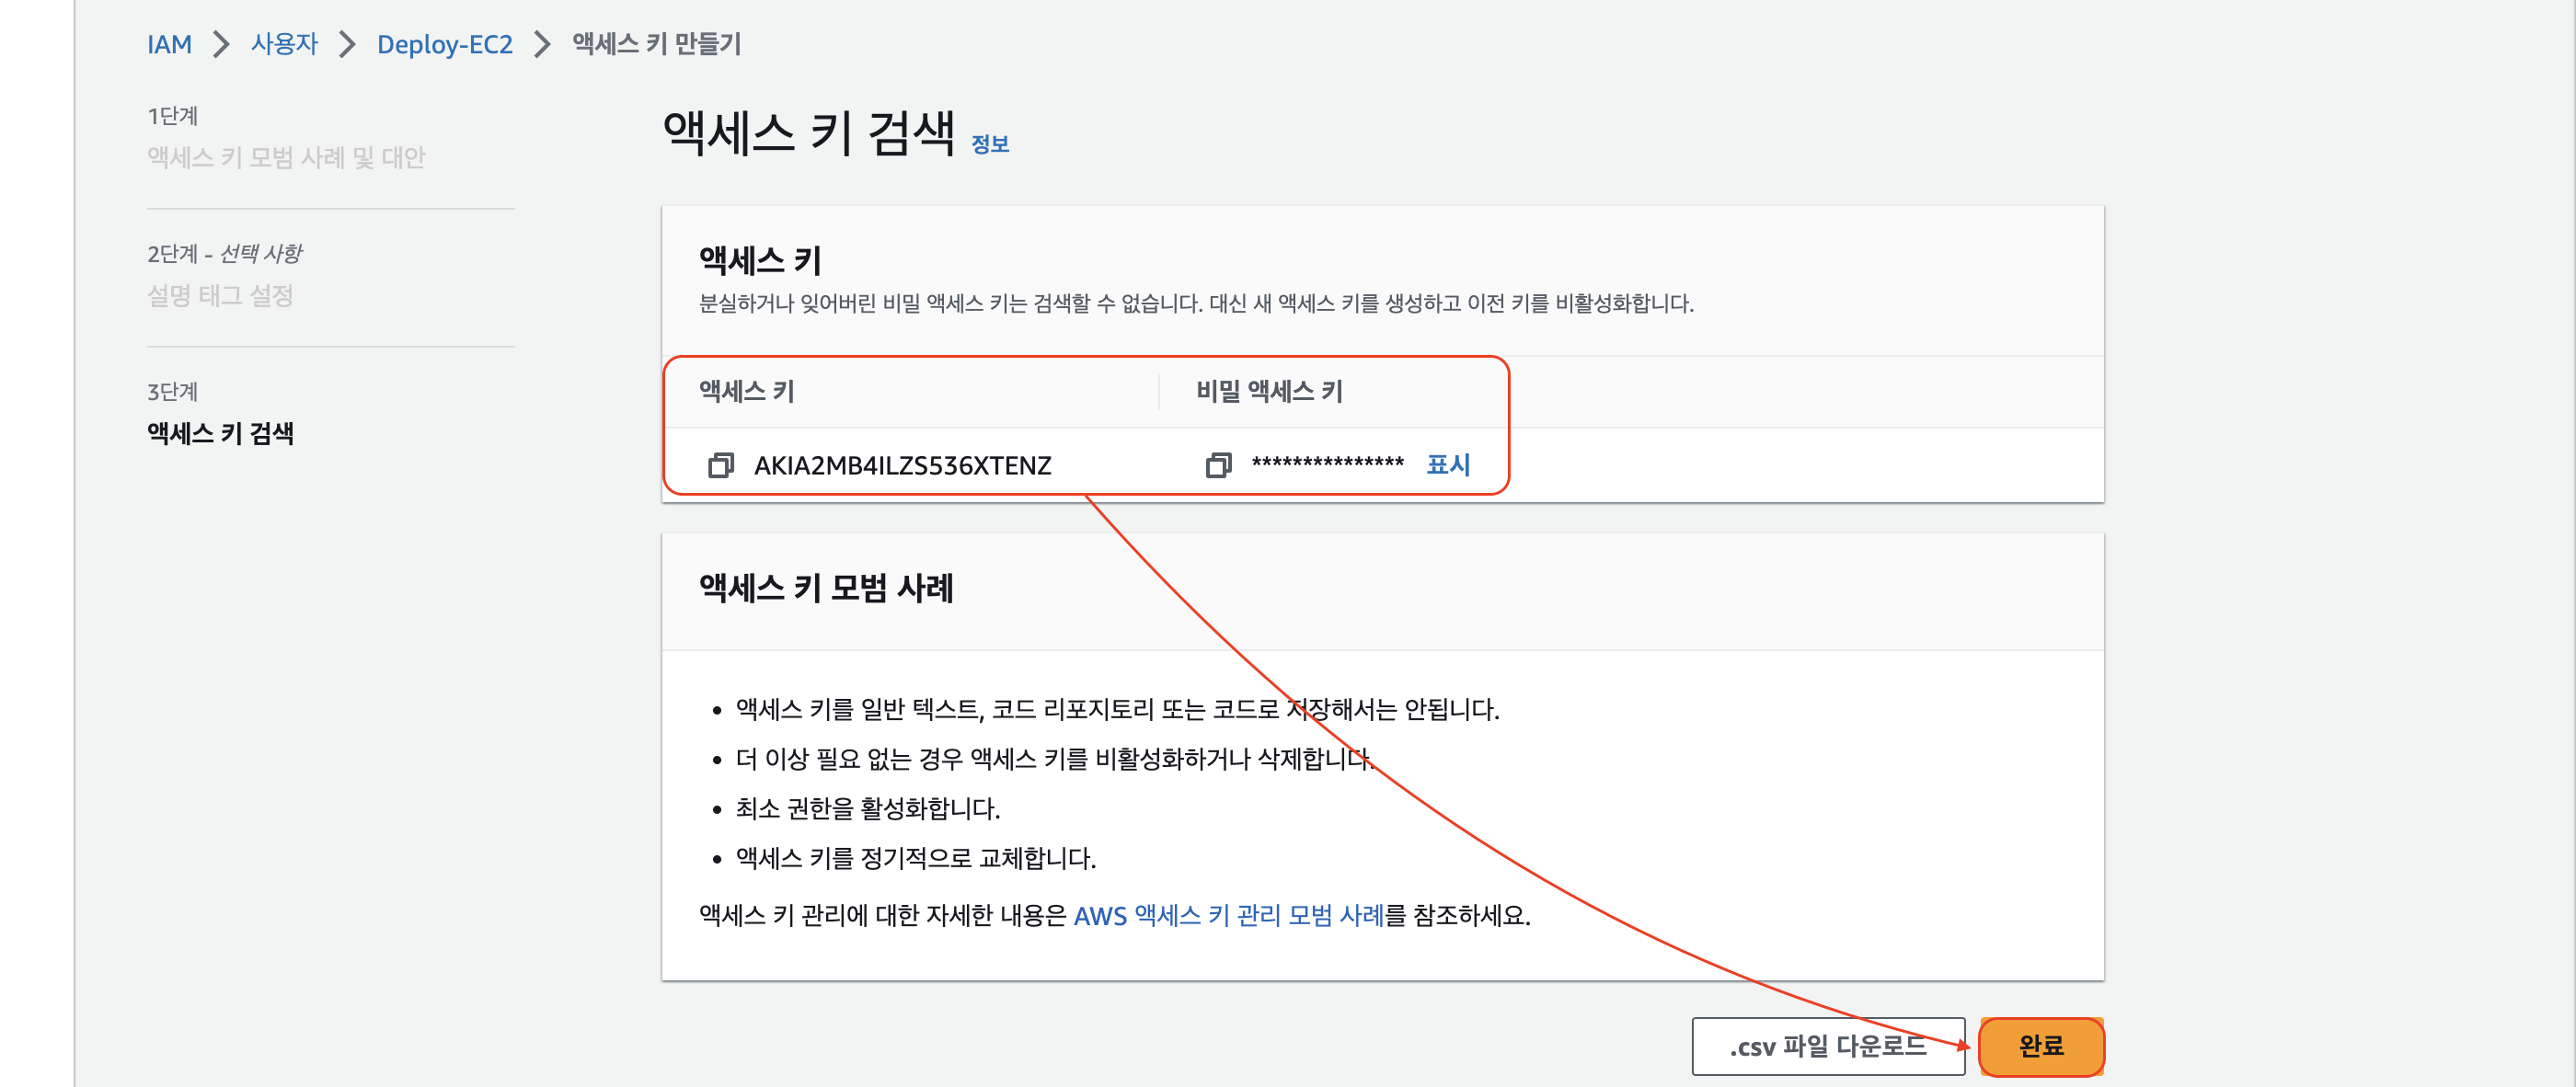This screenshot has height=1087, width=2576.
Task: Click the 비밀 액세스 키 column header
Action: tap(1269, 391)
